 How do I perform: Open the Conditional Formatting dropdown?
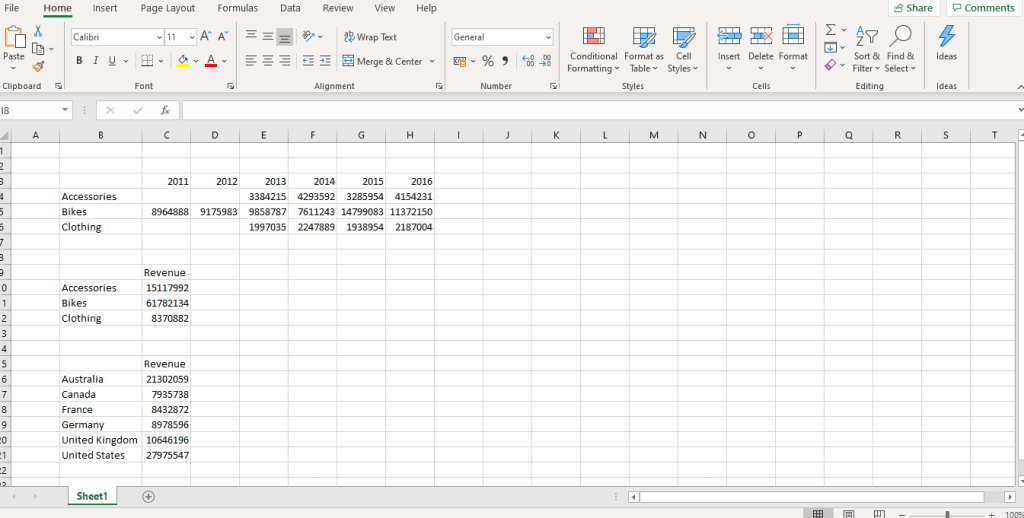click(593, 48)
